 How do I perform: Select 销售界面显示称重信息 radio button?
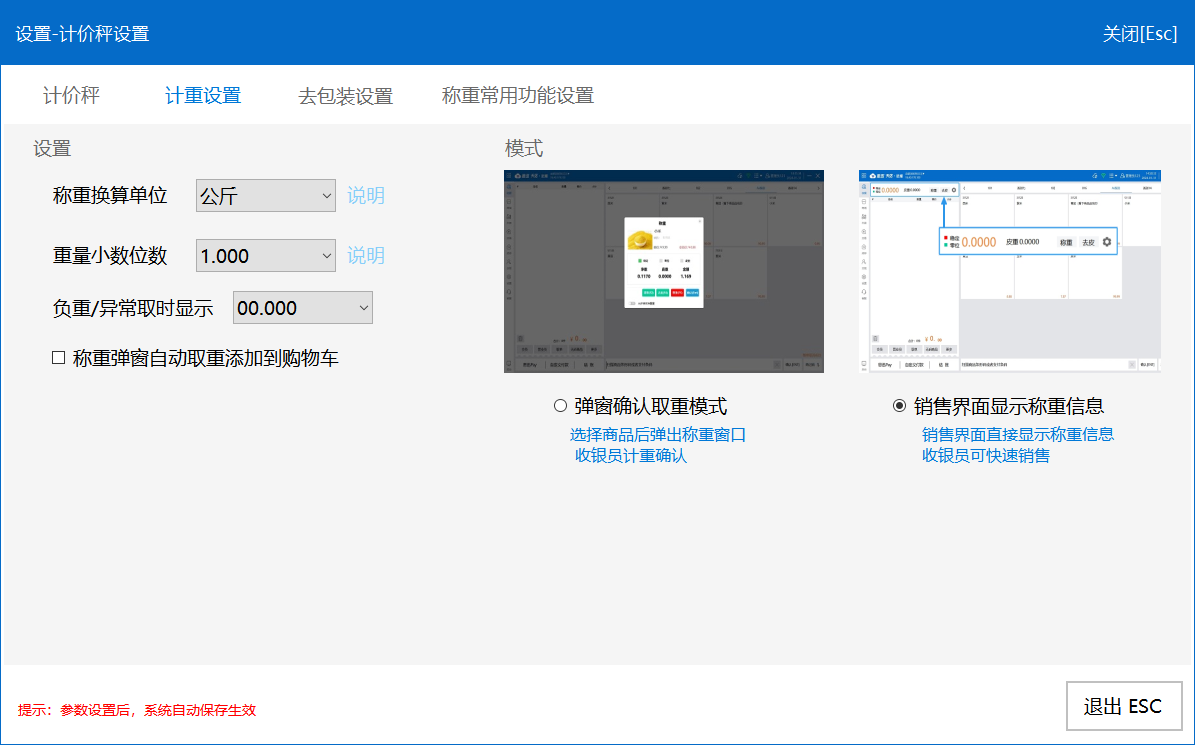pyautogui.click(x=899, y=406)
